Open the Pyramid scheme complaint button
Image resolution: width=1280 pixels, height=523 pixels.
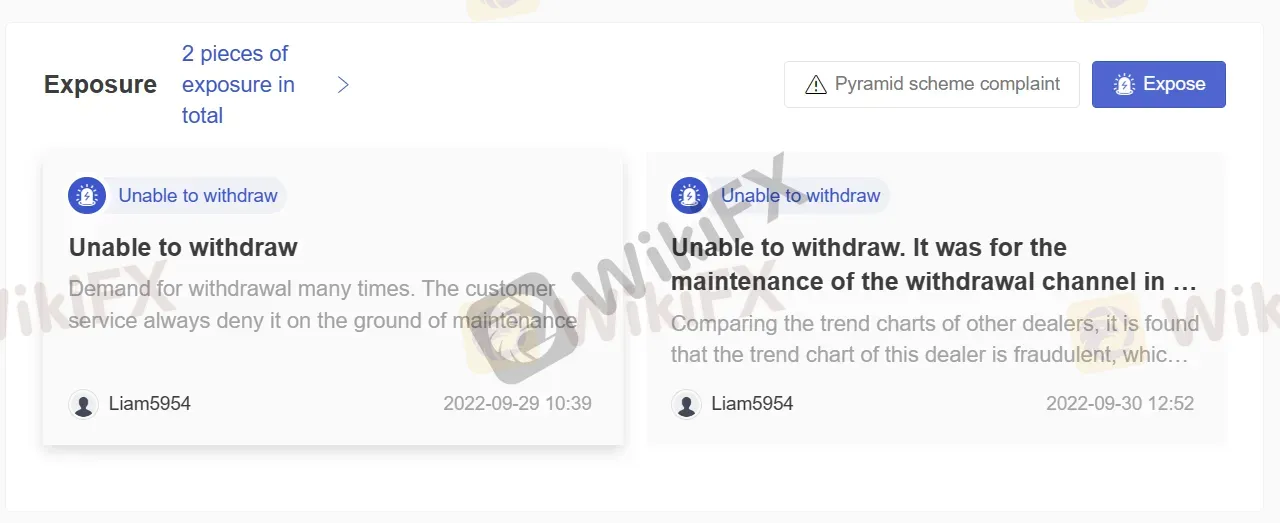tap(932, 84)
